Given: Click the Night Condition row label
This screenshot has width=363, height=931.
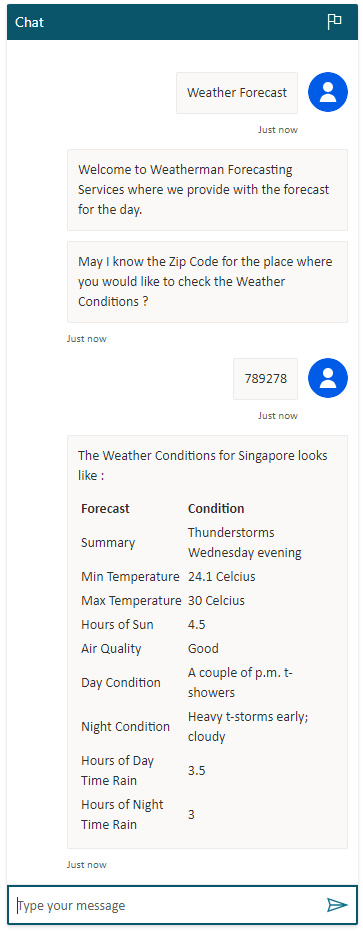Looking at the screenshot, I should tap(125, 727).
